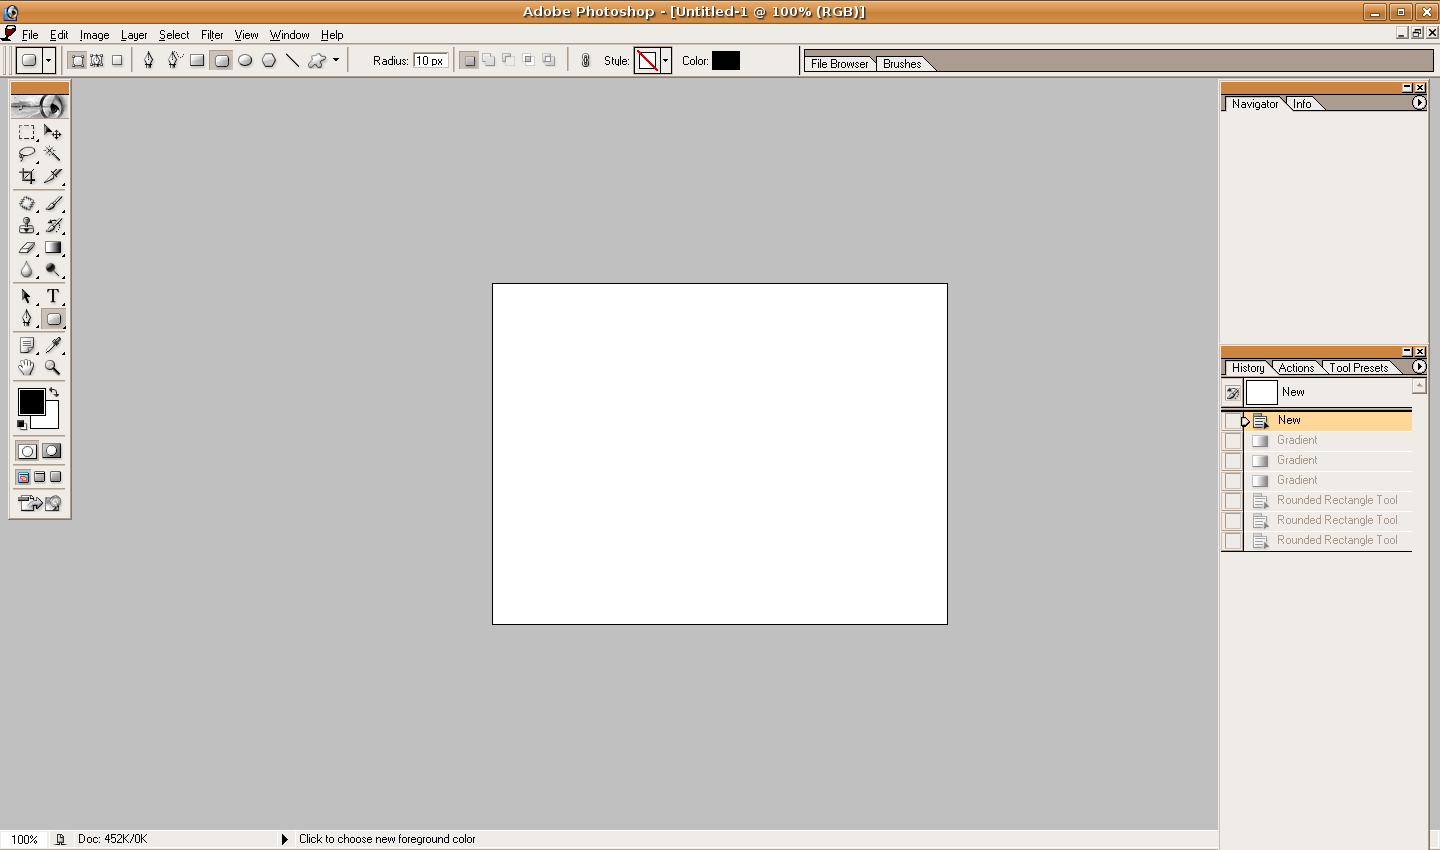Viewport: 1440px width, 850px height.
Task: Open the Style picker dropdown arrow
Action: (666, 61)
